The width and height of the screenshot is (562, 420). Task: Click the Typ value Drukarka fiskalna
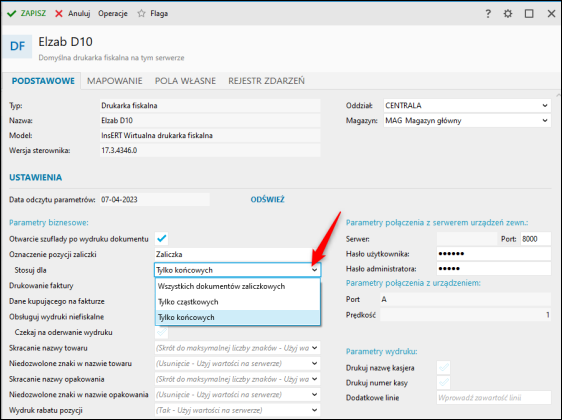210,105
